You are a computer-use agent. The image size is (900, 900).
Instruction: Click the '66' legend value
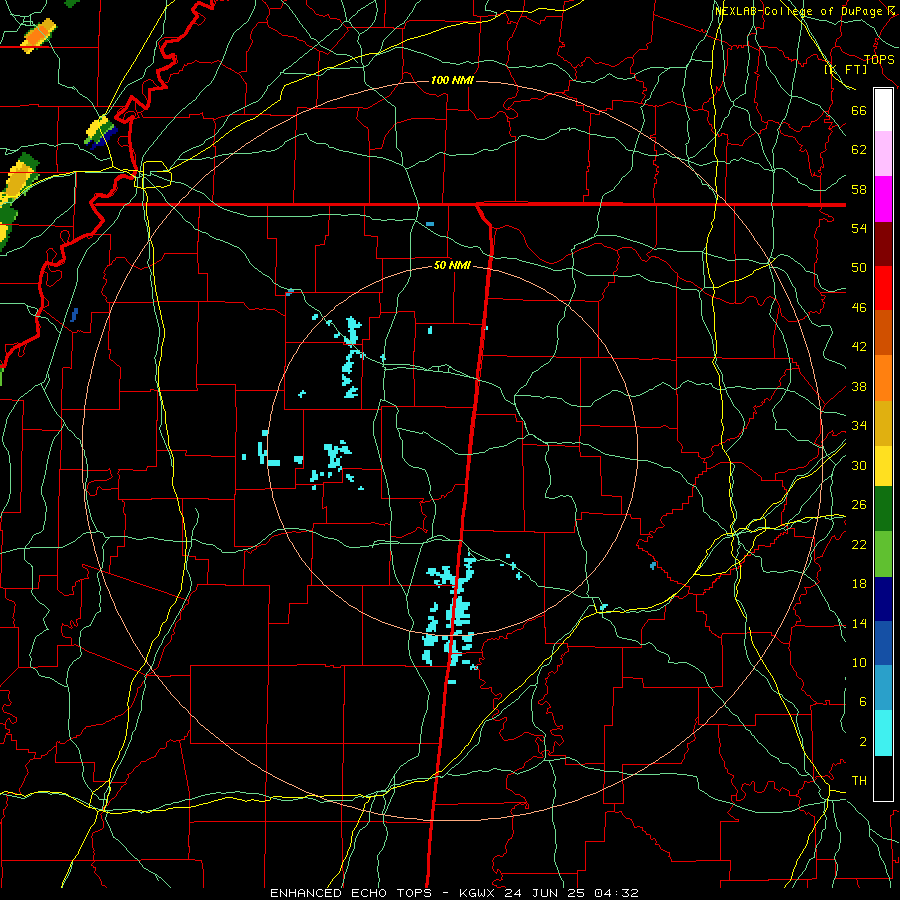point(859,111)
